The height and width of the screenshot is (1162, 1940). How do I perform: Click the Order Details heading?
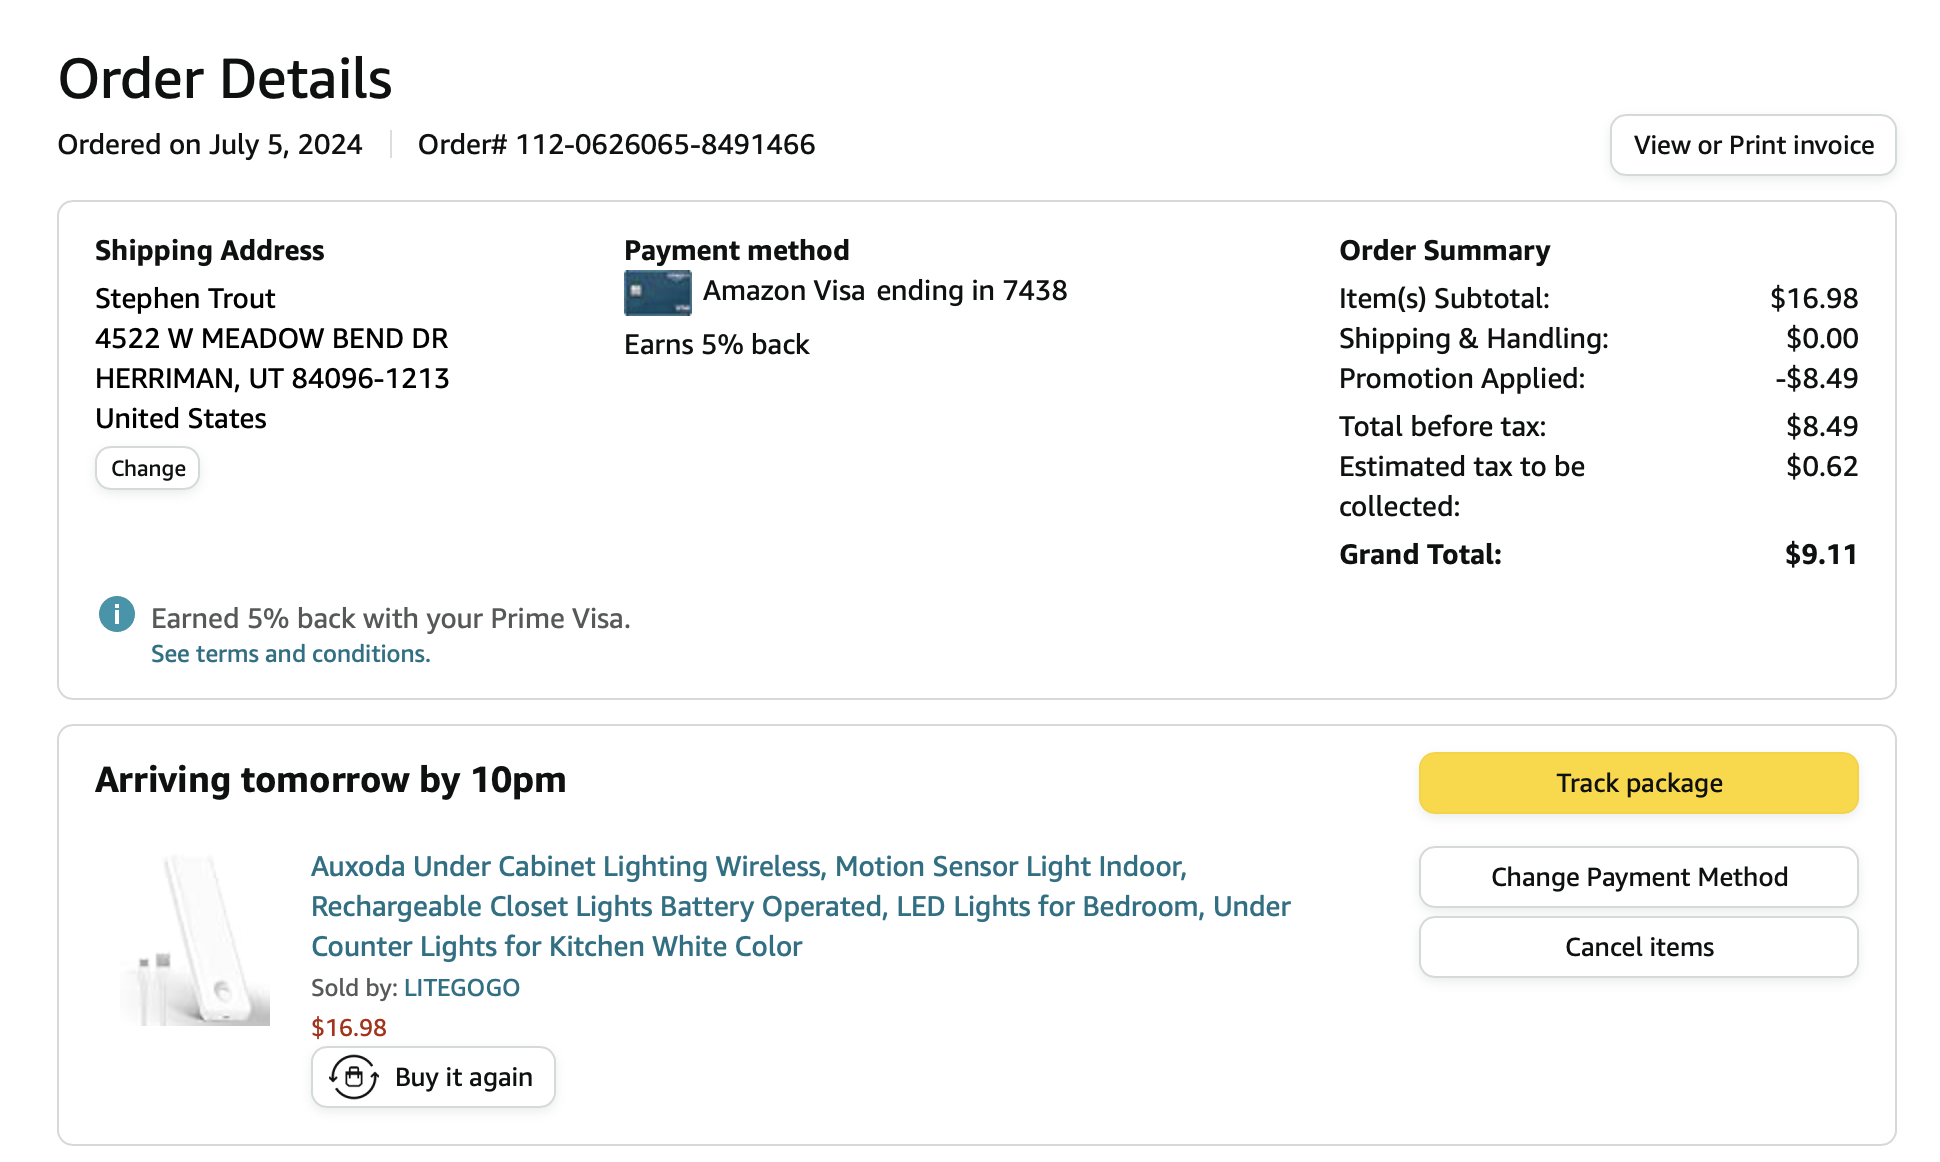tap(225, 79)
